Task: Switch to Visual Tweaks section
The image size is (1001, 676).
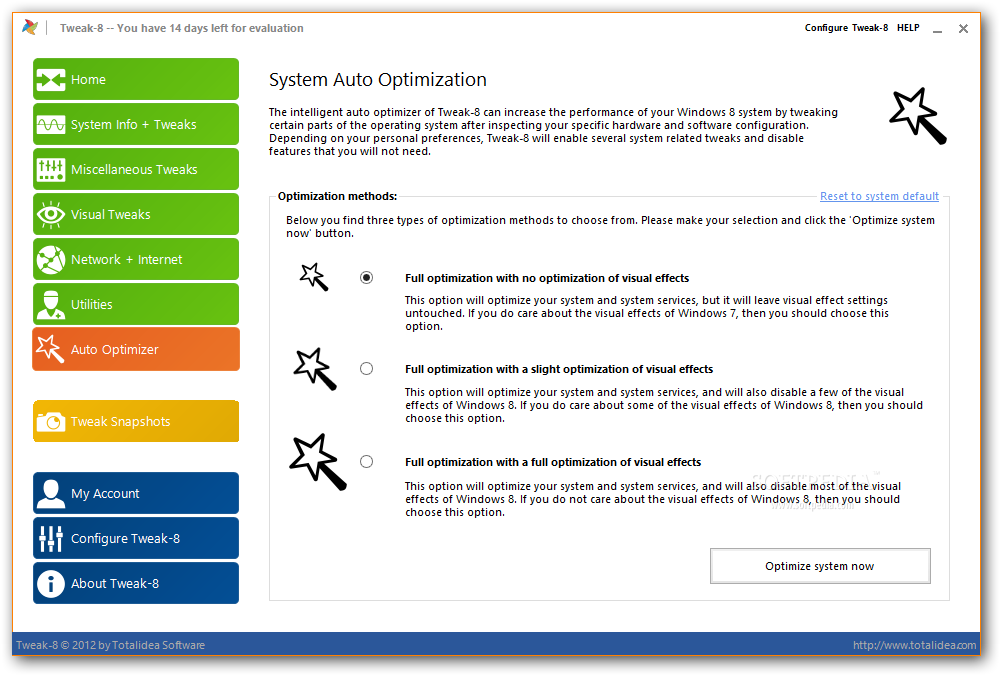Action: pyautogui.click(x=110, y=214)
